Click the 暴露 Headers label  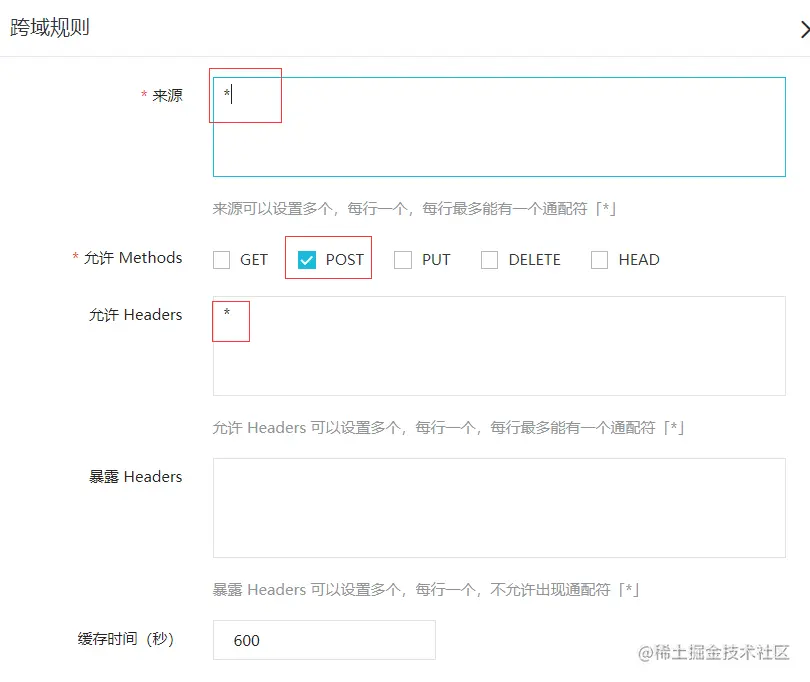(135, 476)
